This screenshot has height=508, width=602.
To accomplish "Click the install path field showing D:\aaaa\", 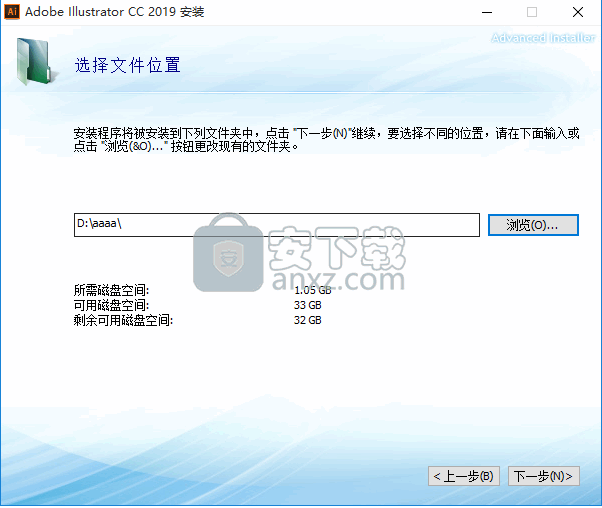I will [x=277, y=225].
